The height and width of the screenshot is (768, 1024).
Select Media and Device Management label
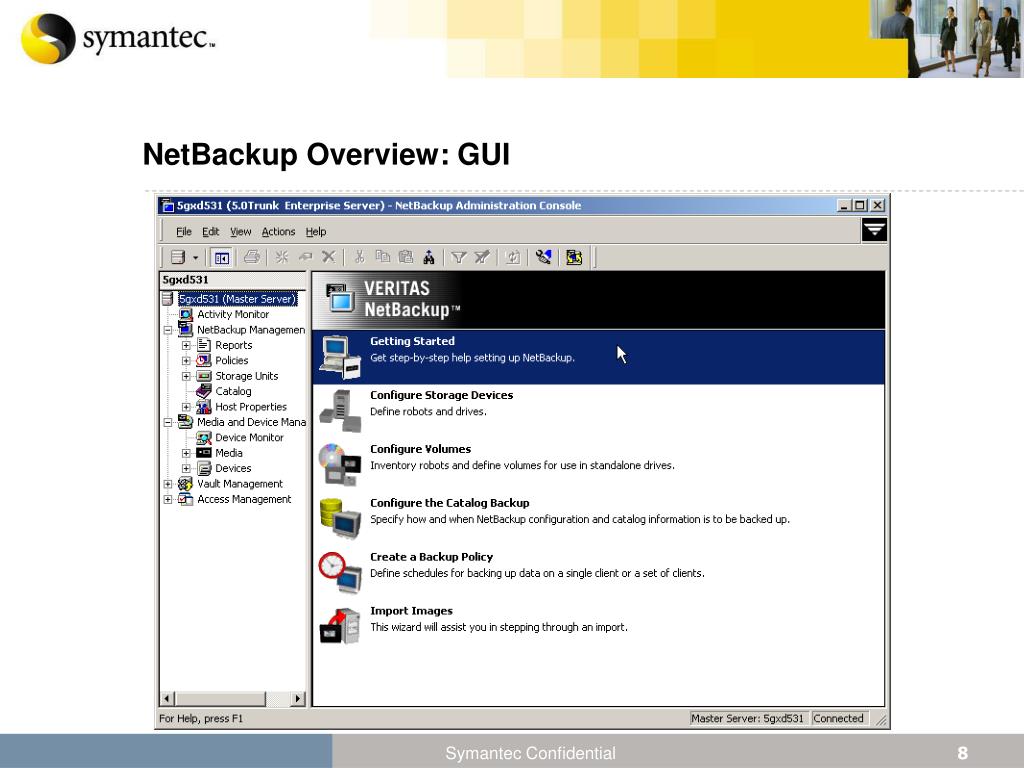point(251,422)
